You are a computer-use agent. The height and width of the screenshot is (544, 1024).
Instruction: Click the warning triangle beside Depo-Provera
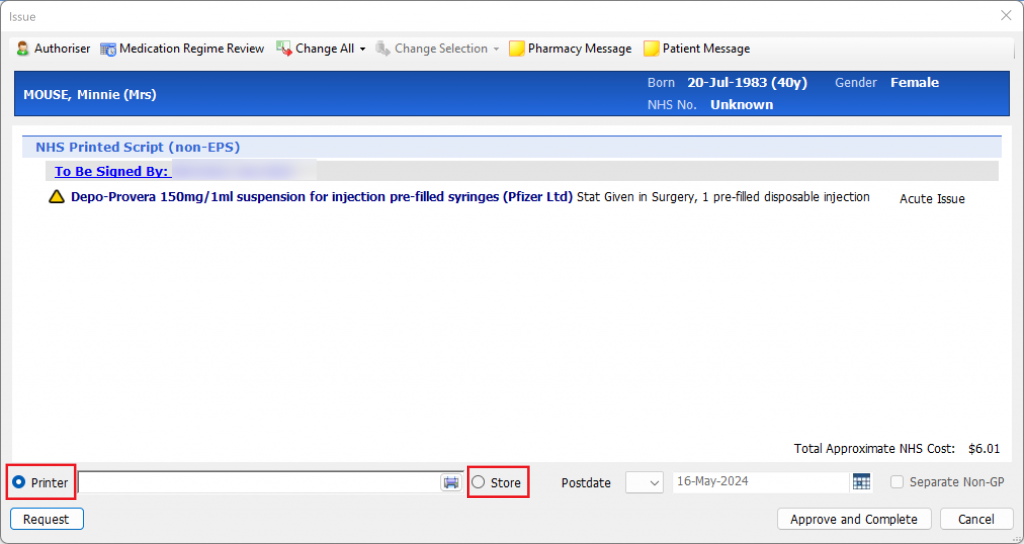pos(57,197)
